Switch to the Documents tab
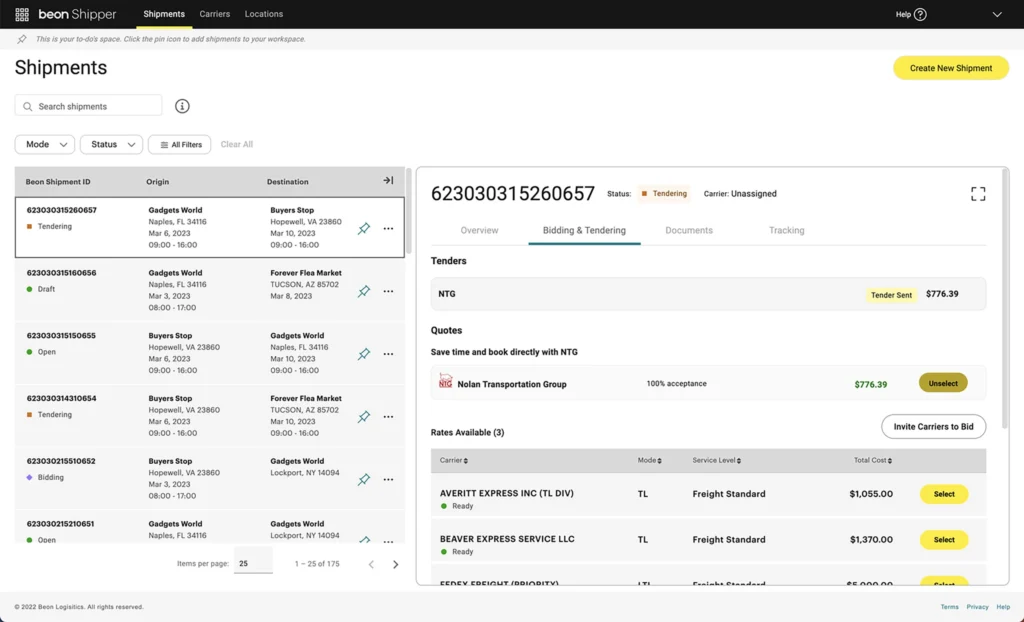The height and width of the screenshot is (622, 1024). pyautogui.click(x=689, y=231)
